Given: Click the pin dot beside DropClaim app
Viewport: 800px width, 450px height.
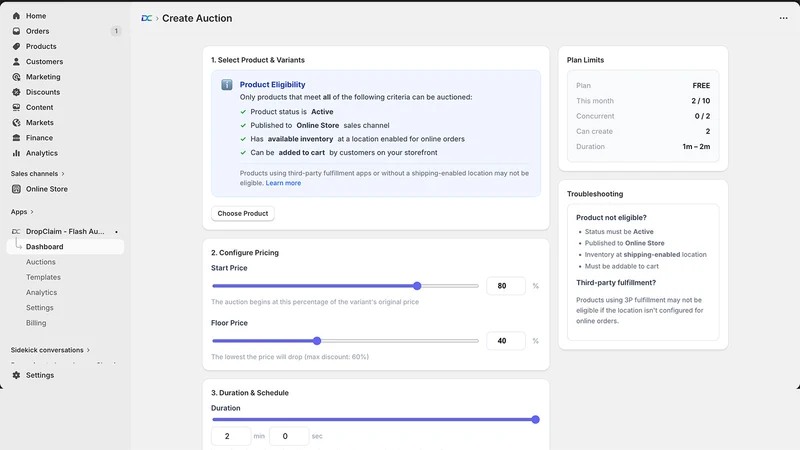Looking at the screenshot, I should pos(116,232).
